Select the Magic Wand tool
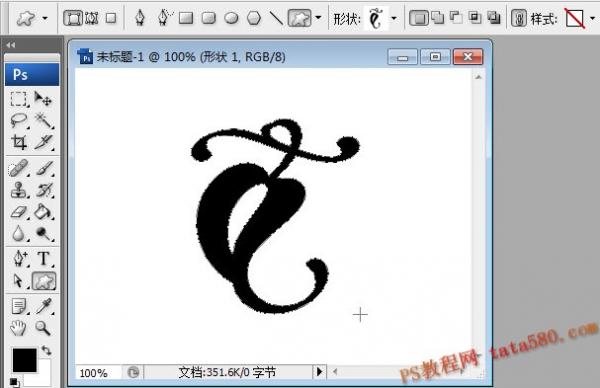The image size is (600, 388). (x=44, y=121)
